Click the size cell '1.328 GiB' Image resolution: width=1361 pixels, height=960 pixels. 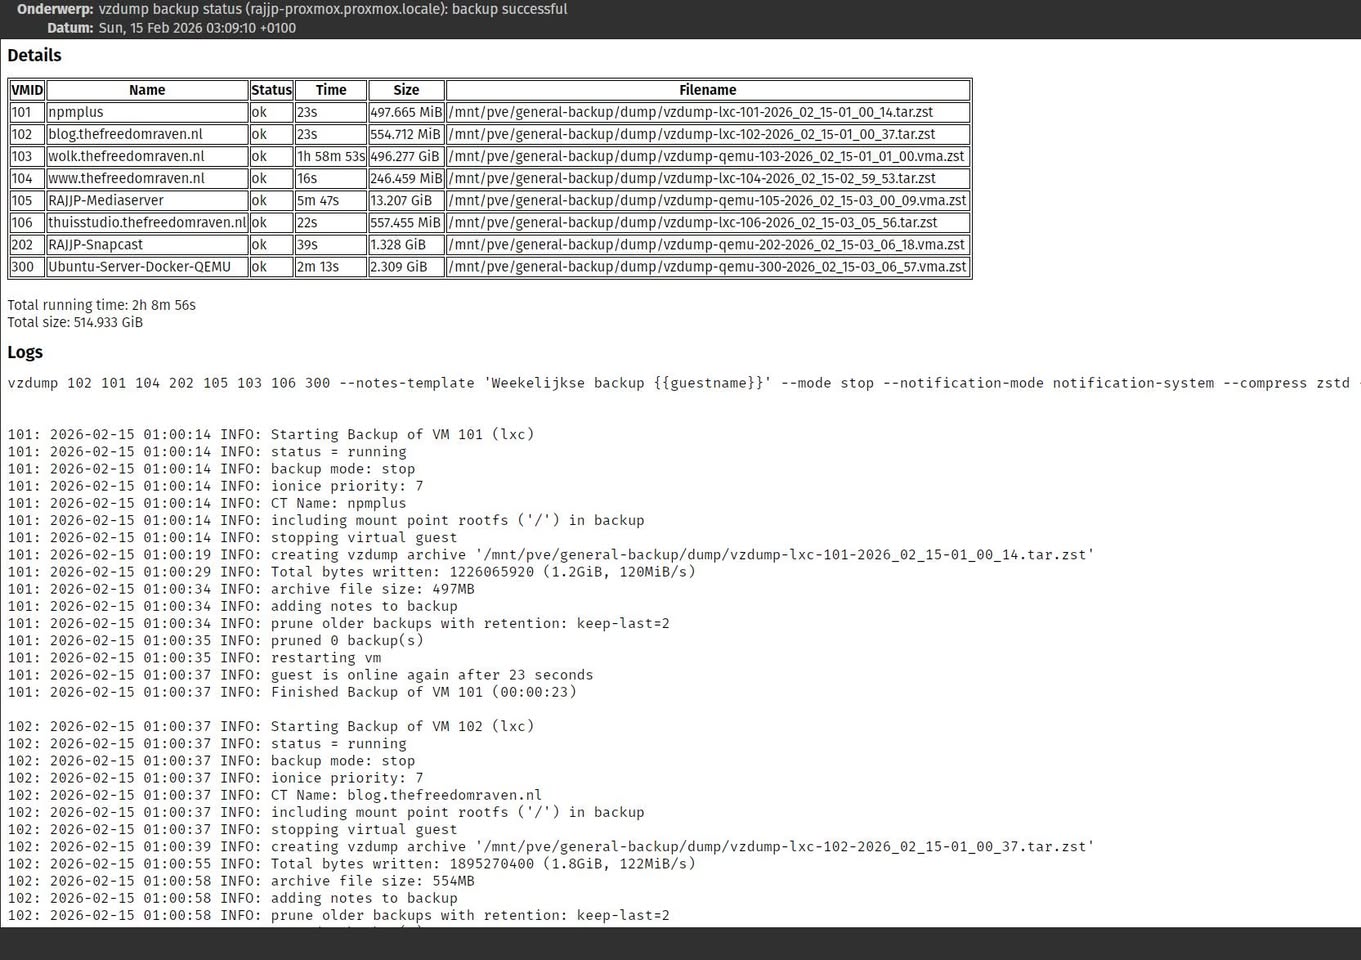(x=406, y=244)
